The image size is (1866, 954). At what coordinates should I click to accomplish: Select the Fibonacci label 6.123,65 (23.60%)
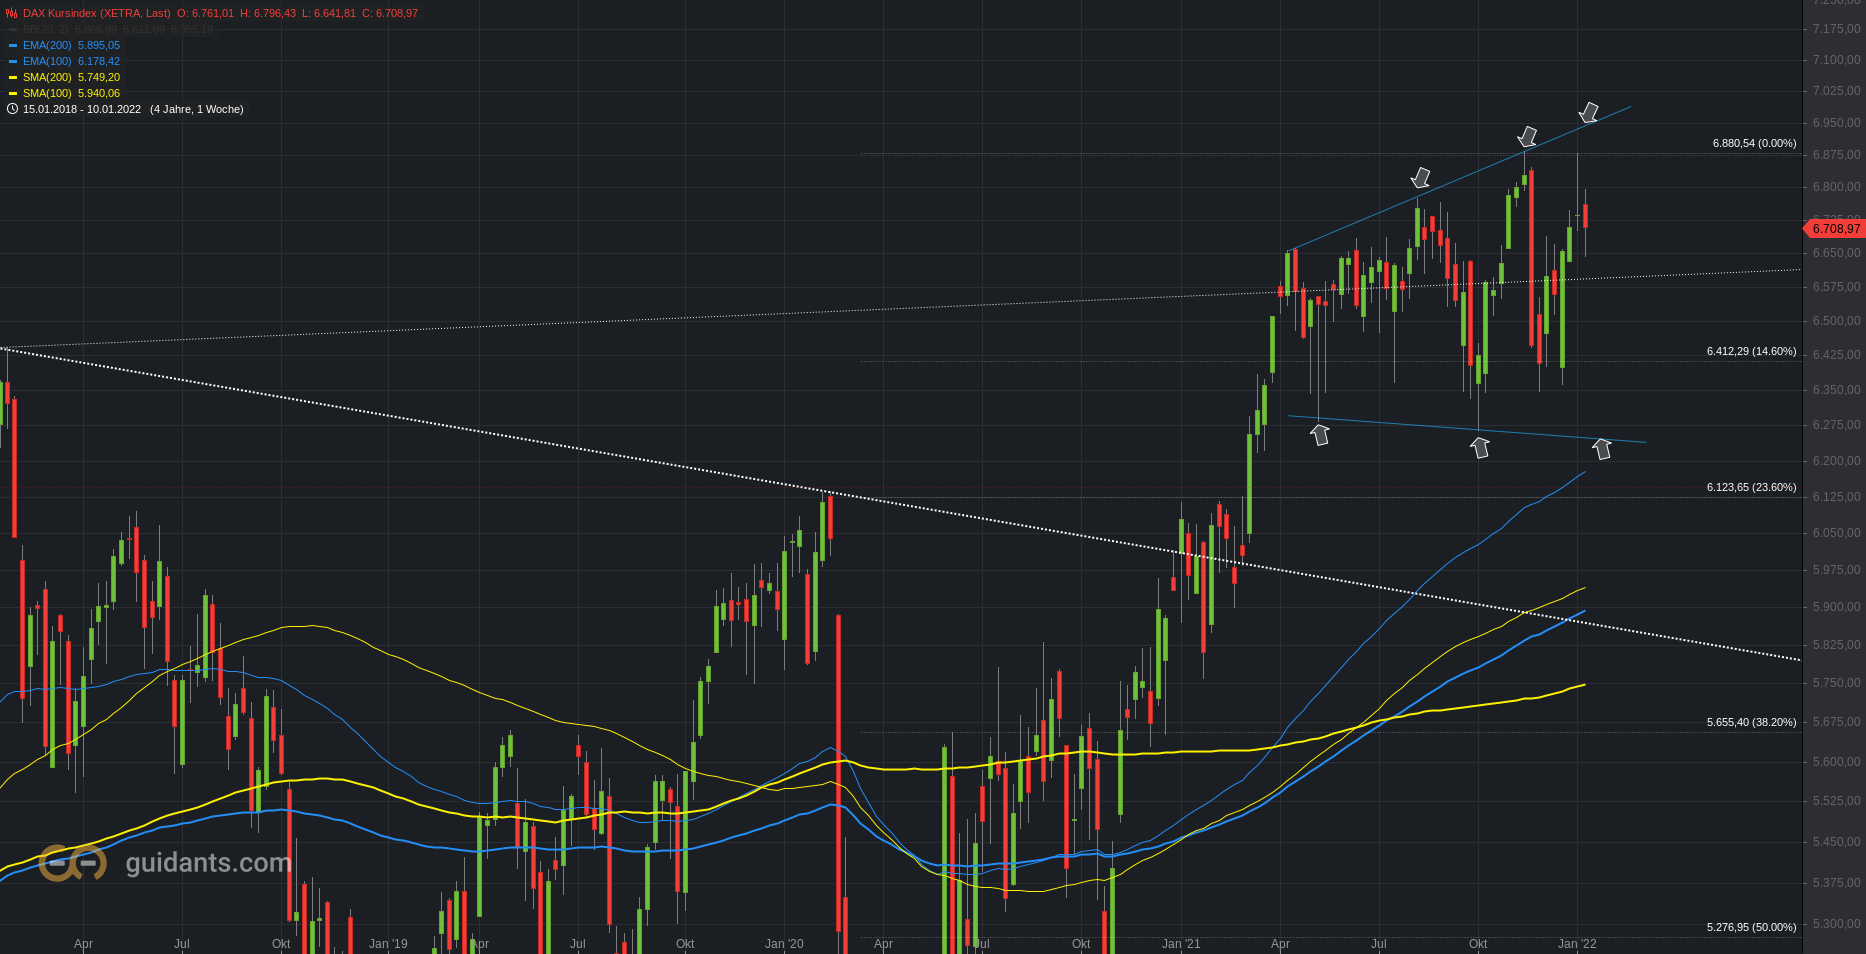click(x=1751, y=487)
